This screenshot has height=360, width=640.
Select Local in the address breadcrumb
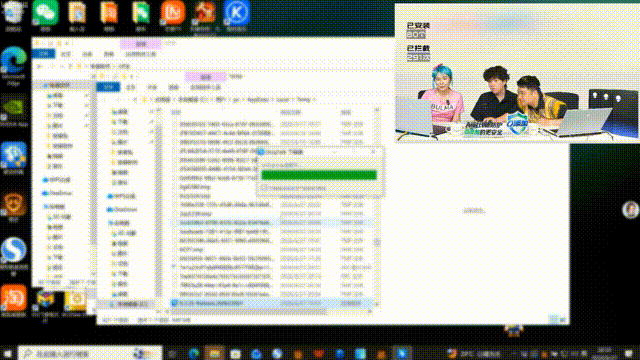coord(282,100)
